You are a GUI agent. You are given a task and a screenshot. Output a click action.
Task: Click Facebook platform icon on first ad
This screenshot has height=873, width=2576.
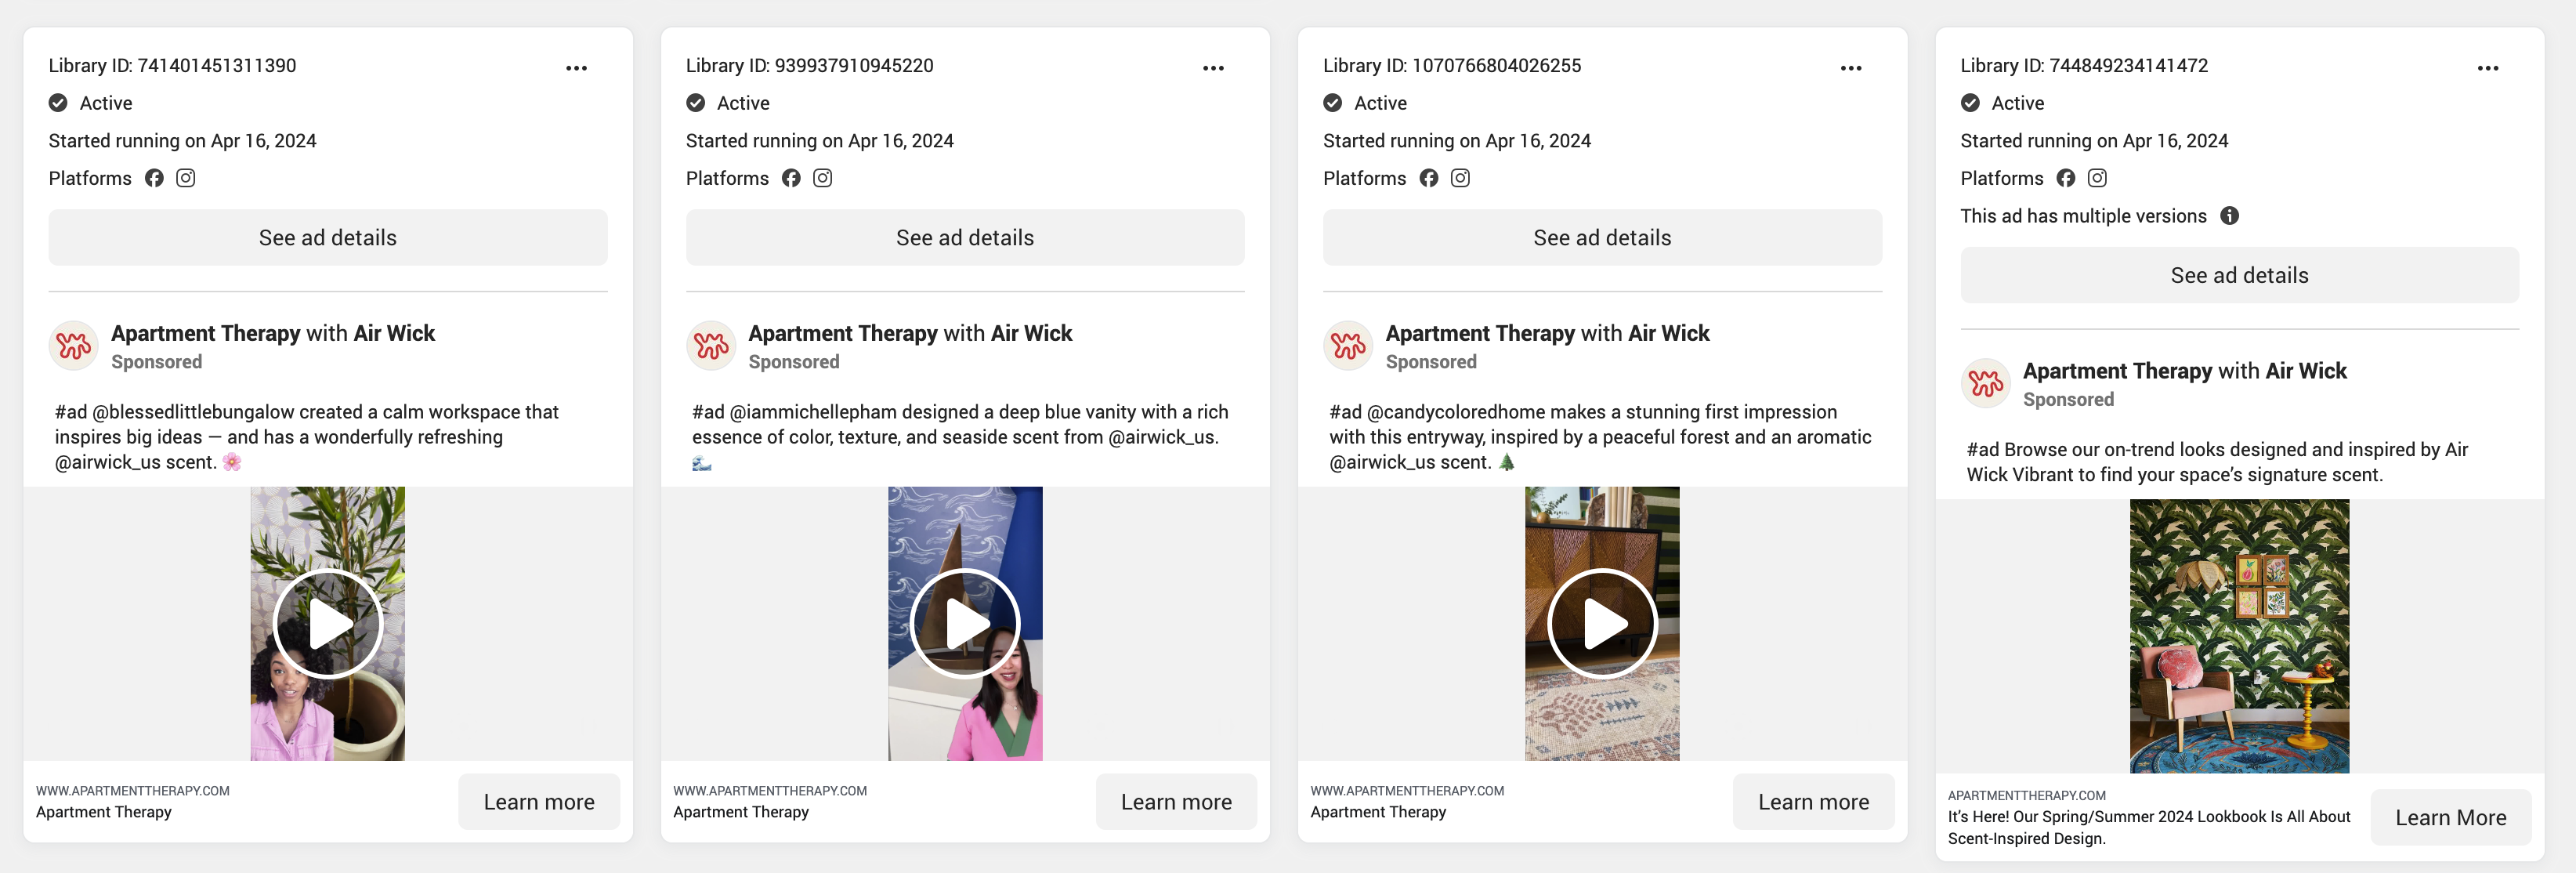154,178
